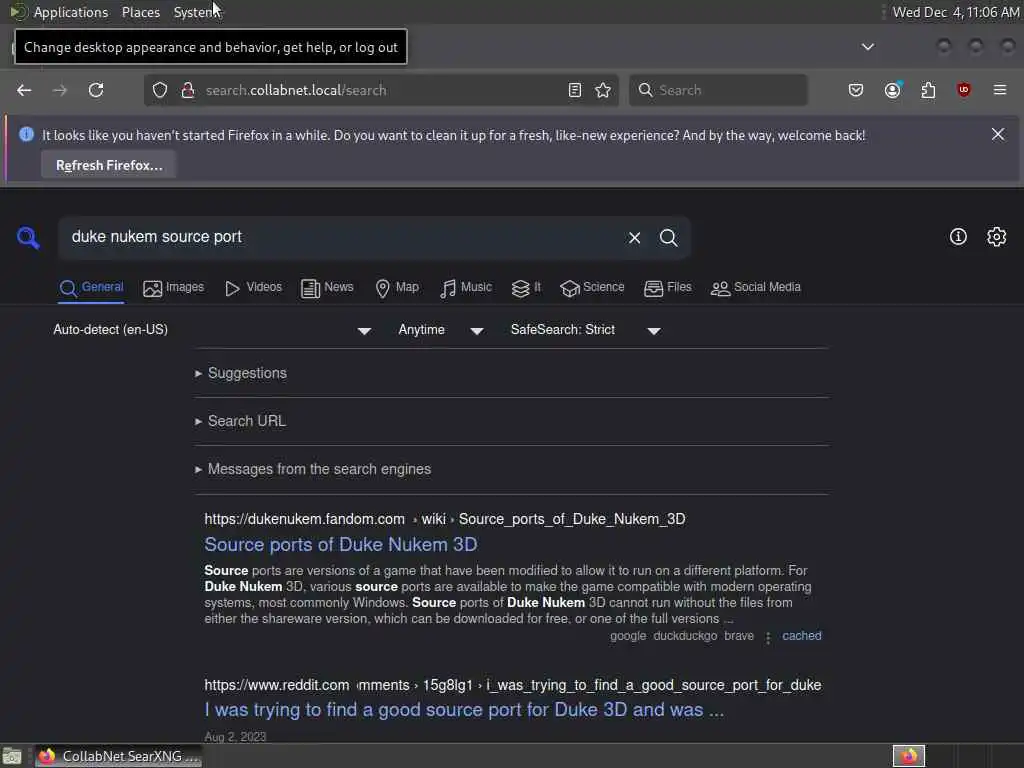This screenshot has height=768, width=1024.
Task: Open the cached link of fandom result
Action: coord(802,635)
